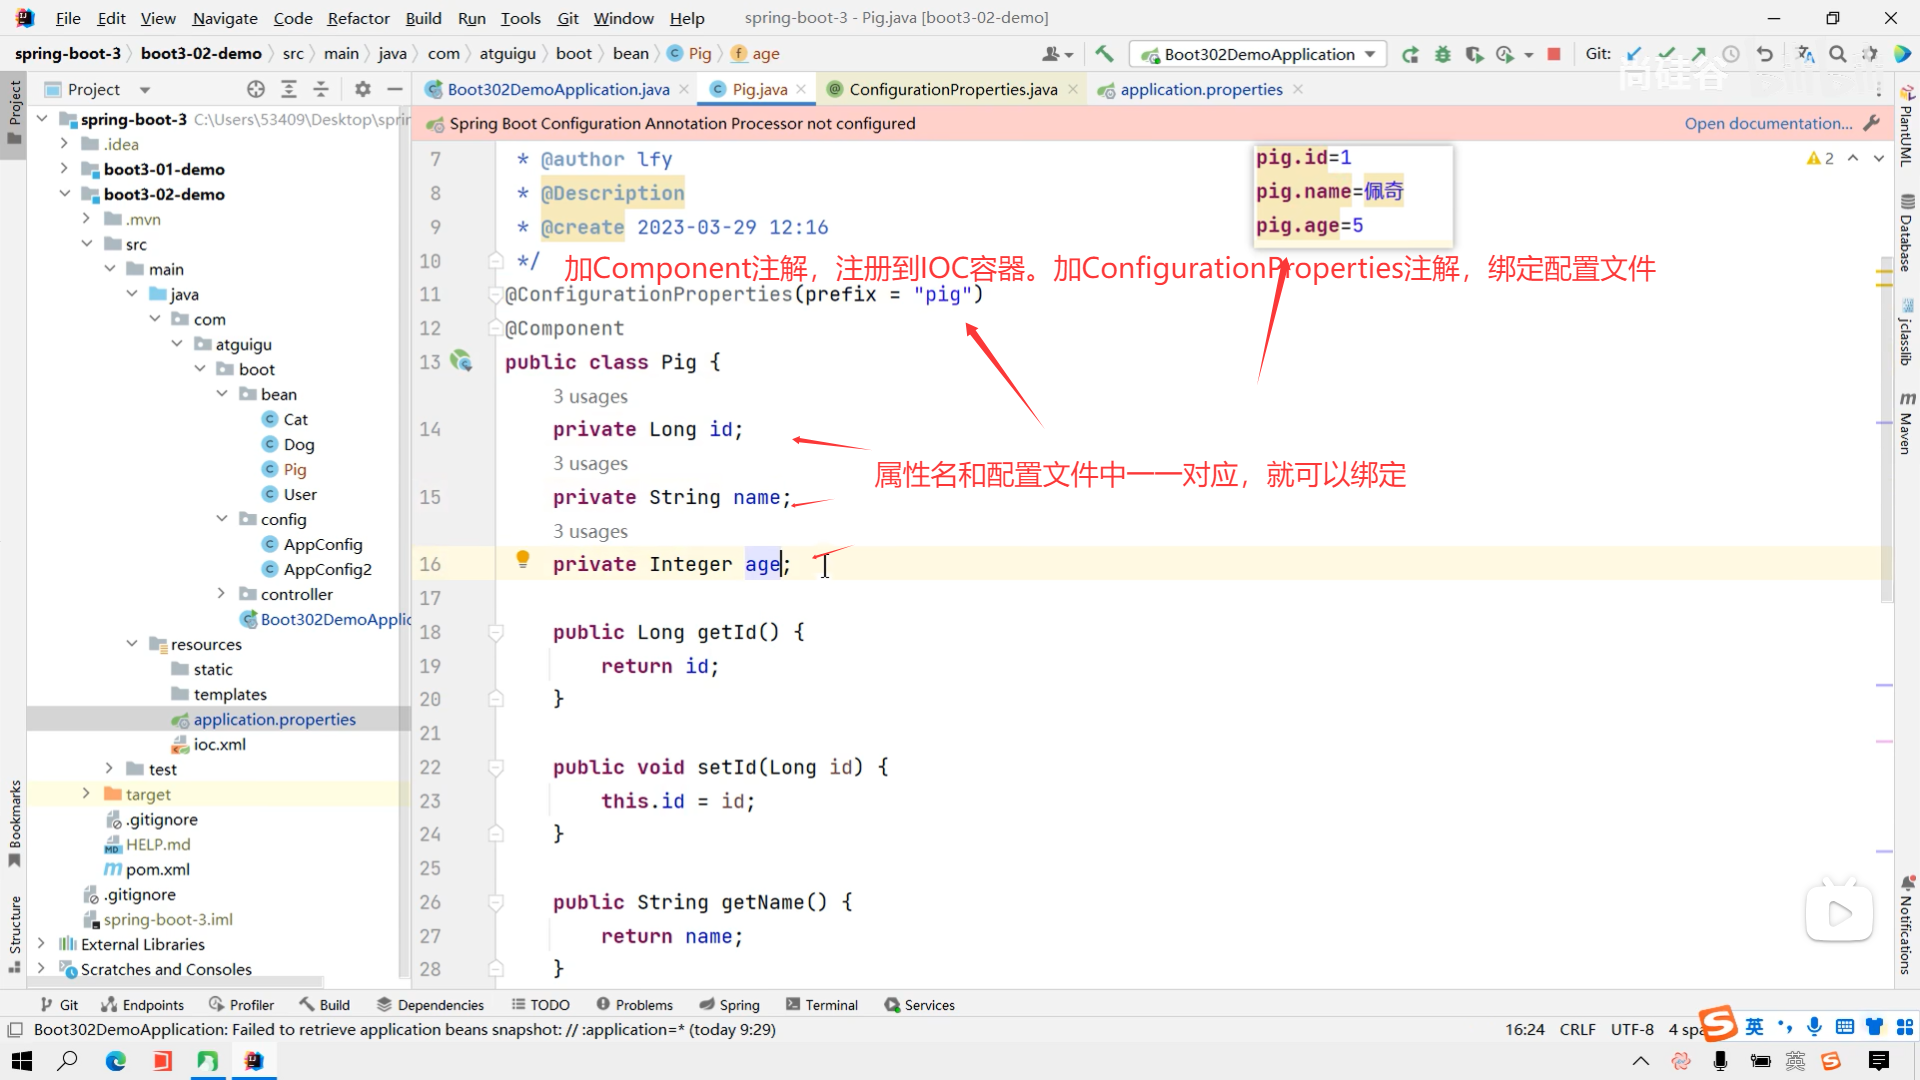Collapse the config package in project tree
The image size is (1920, 1080).
pyautogui.click(x=222, y=519)
